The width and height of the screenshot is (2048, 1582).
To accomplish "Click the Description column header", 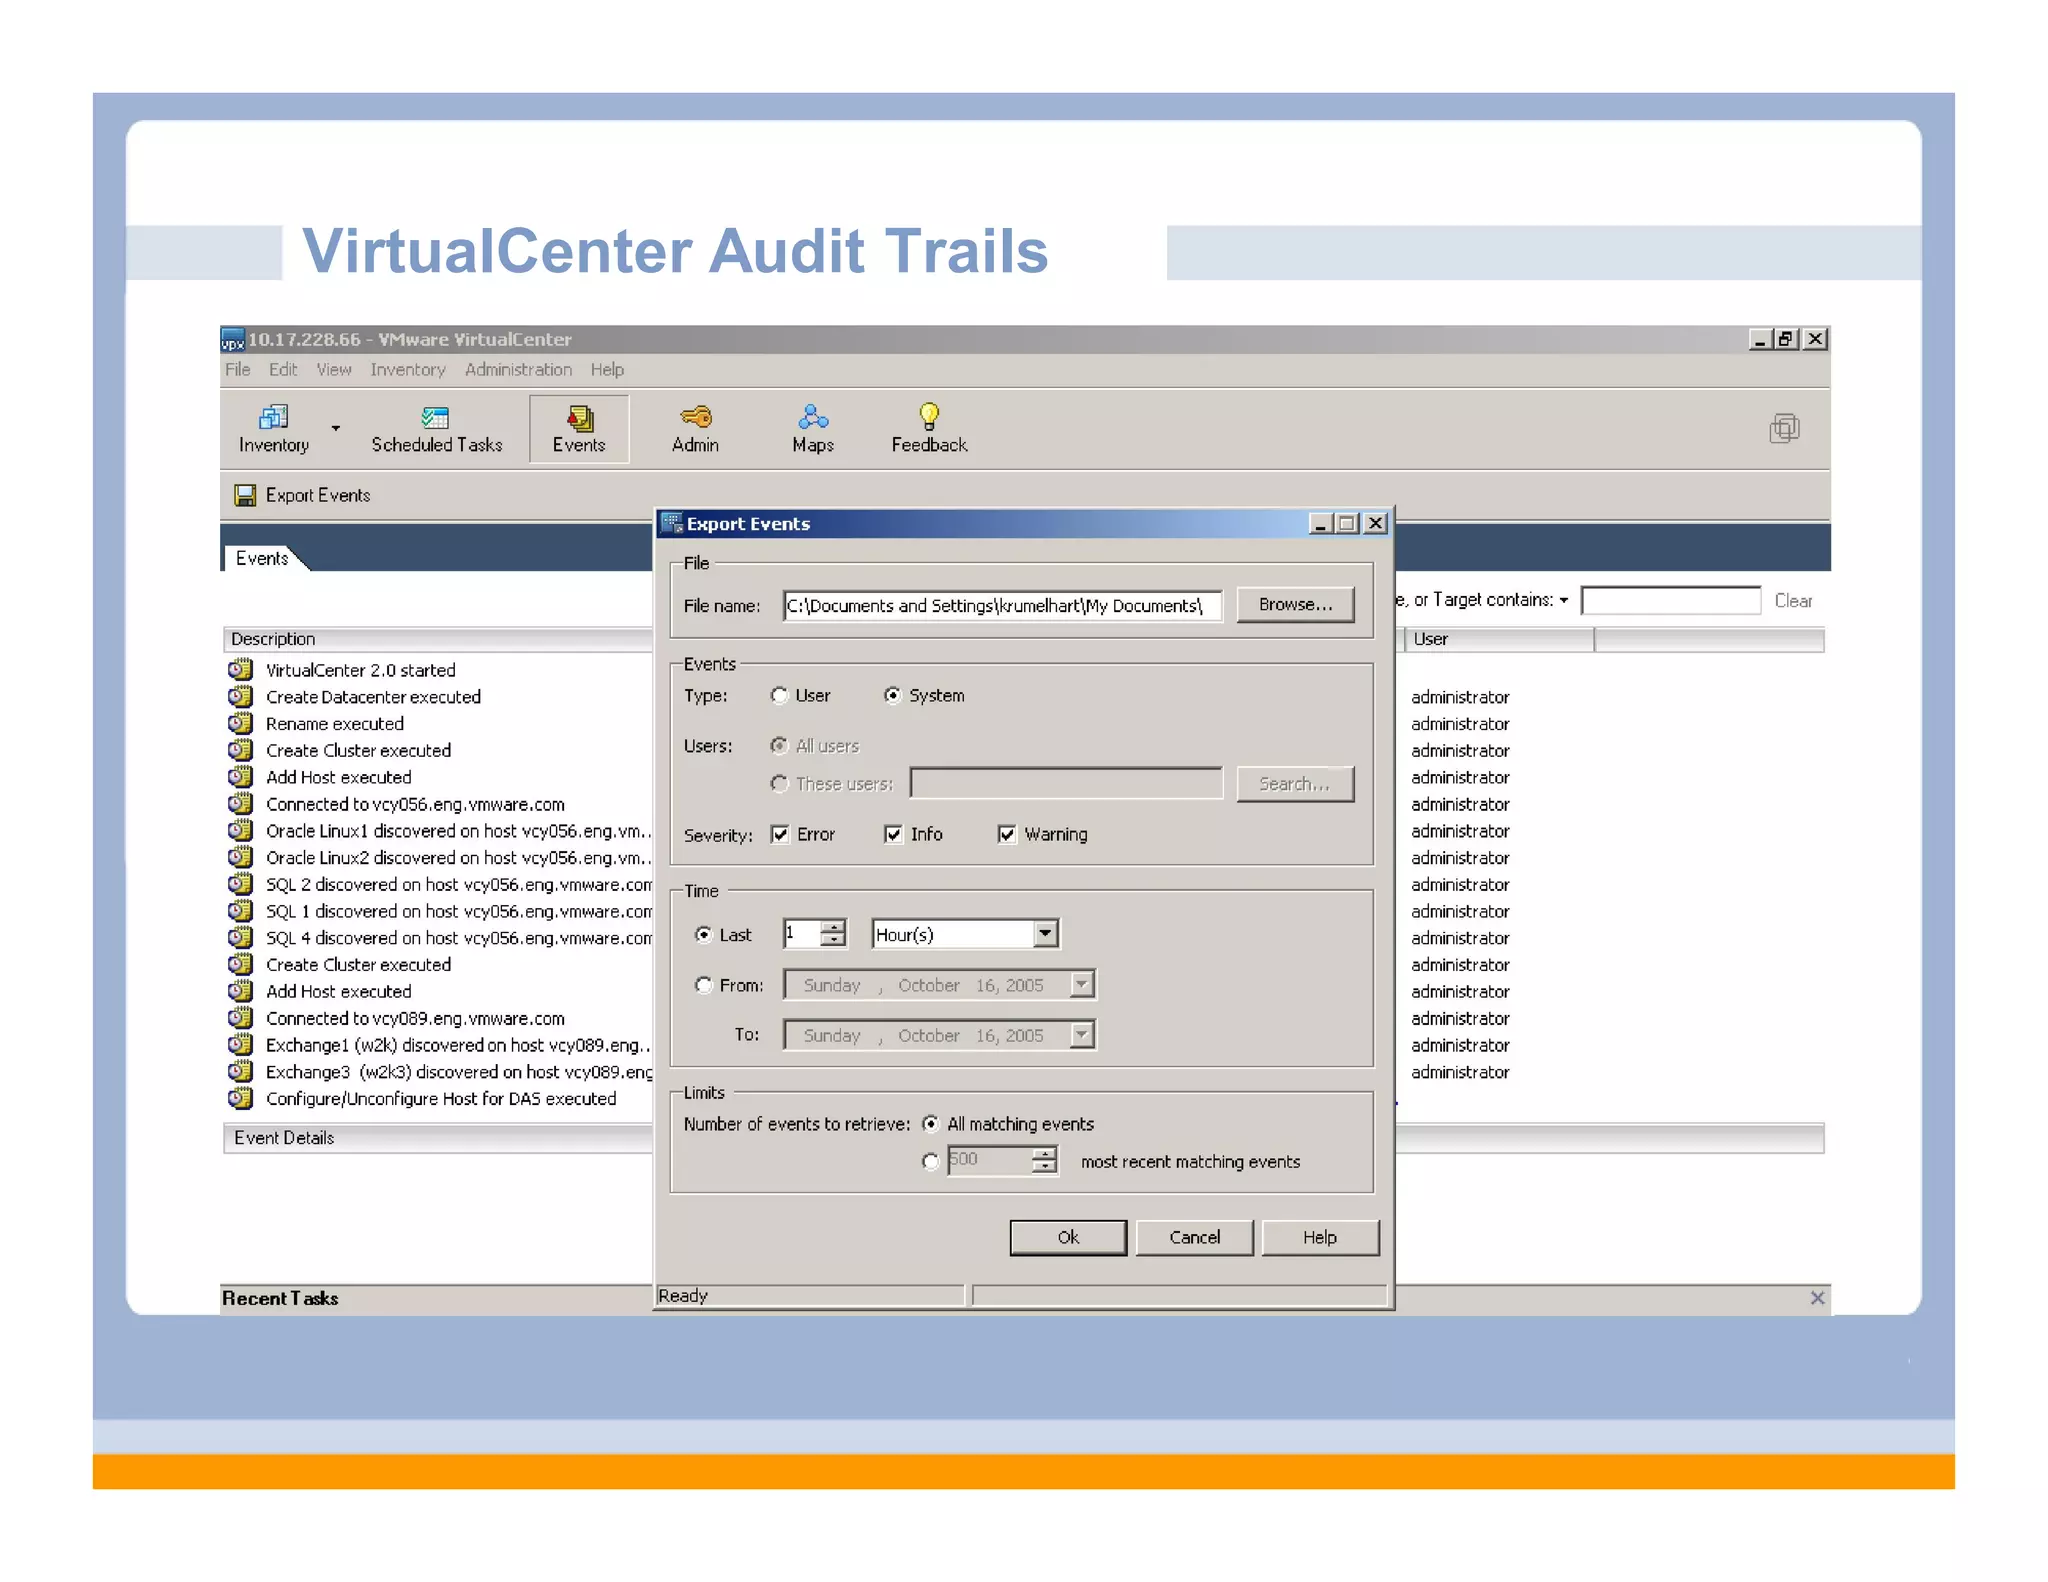I will click(438, 639).
